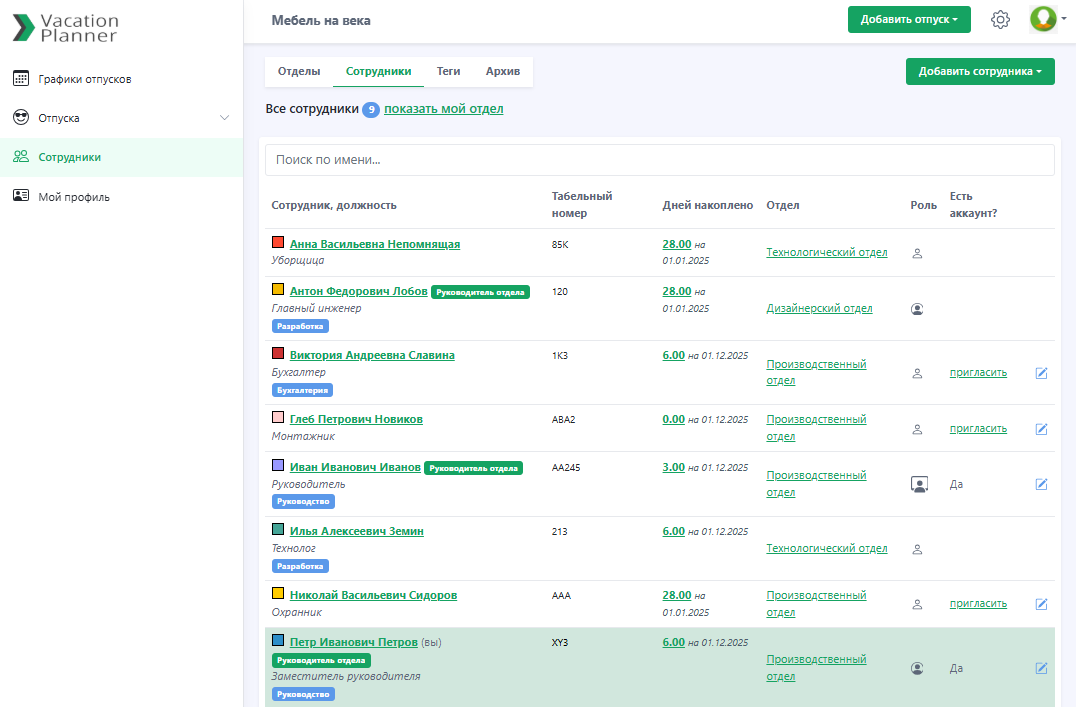The width and height of the screenshot is (1076, 707).
Task: Click edit icon for Иван Иванович Иванов
Action: point(1041,484)
